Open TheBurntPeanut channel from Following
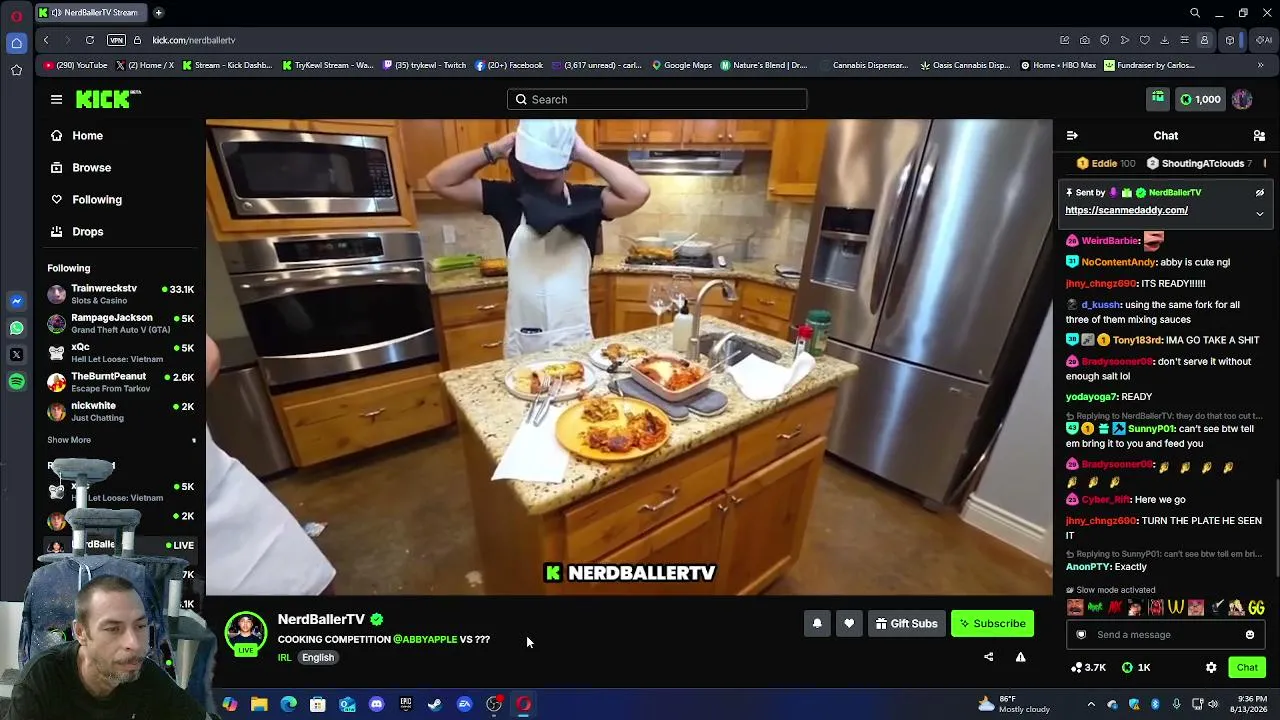Image resolution: width=1280 pixels, height=720 pixels. pos(121,382)
